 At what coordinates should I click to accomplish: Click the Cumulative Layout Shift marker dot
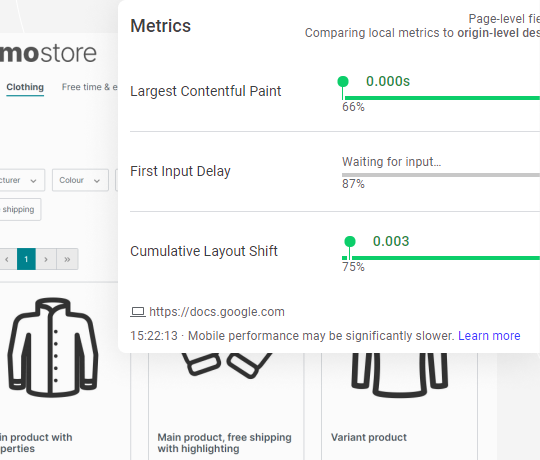point(350,241)
